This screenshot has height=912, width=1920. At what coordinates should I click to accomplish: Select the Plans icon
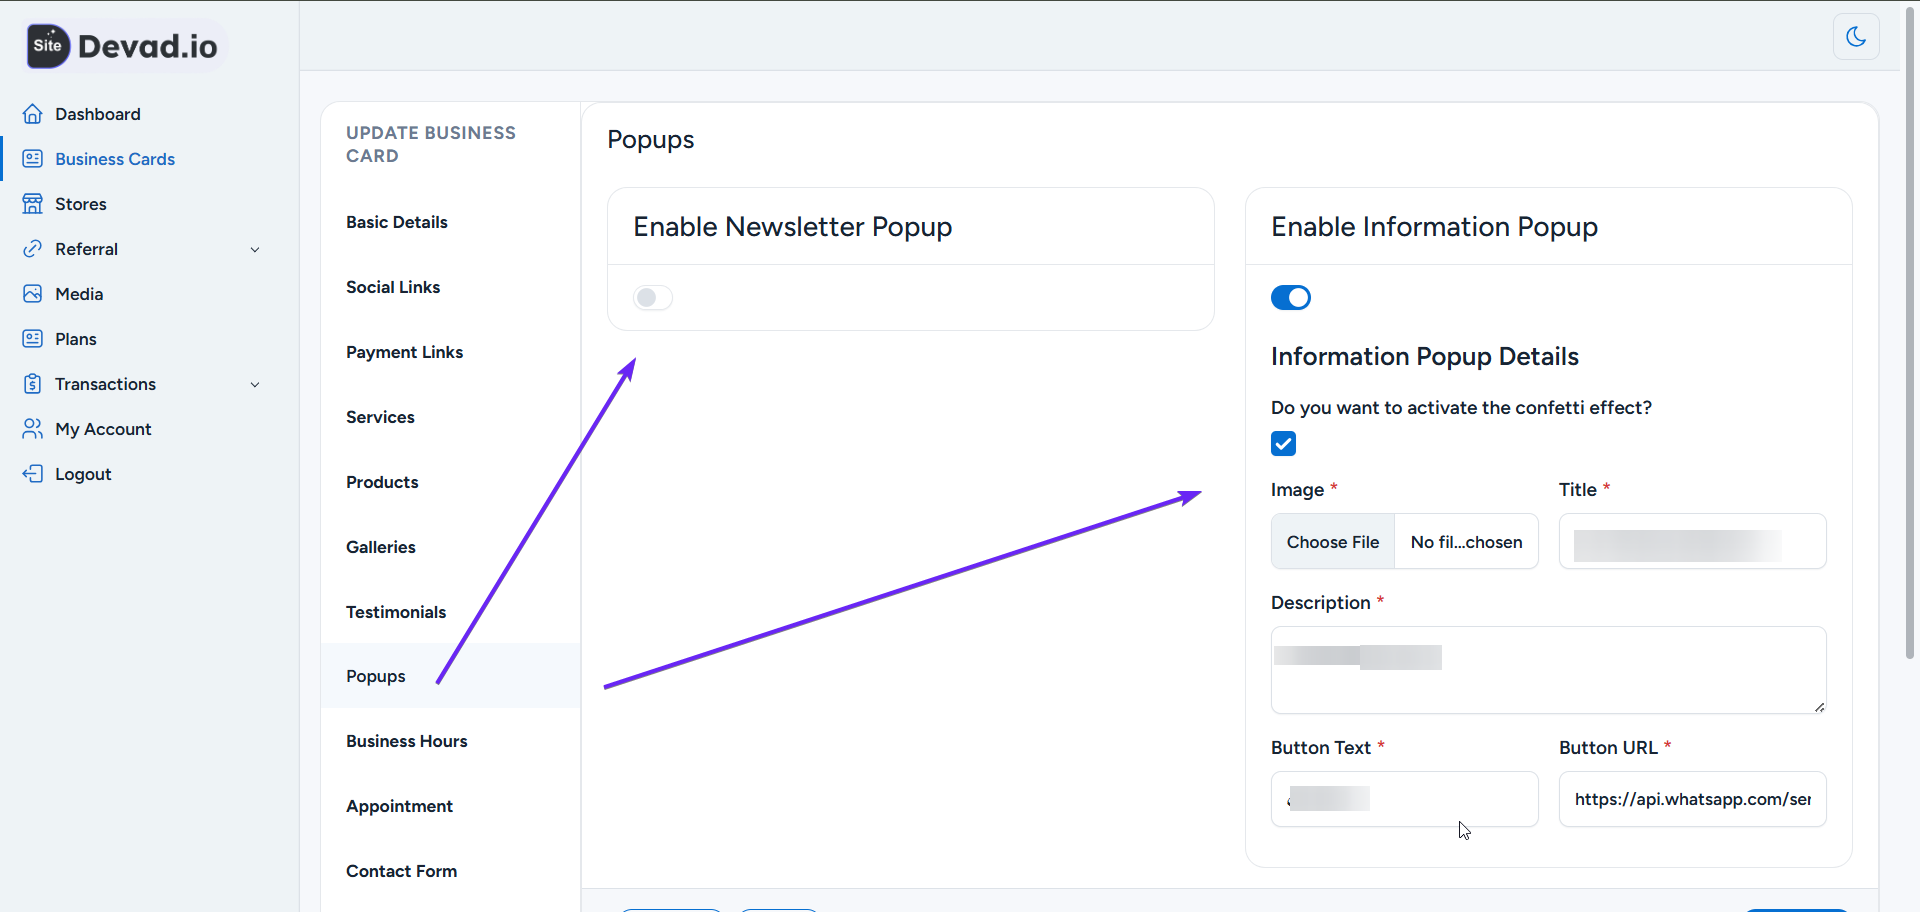[33, 338]
